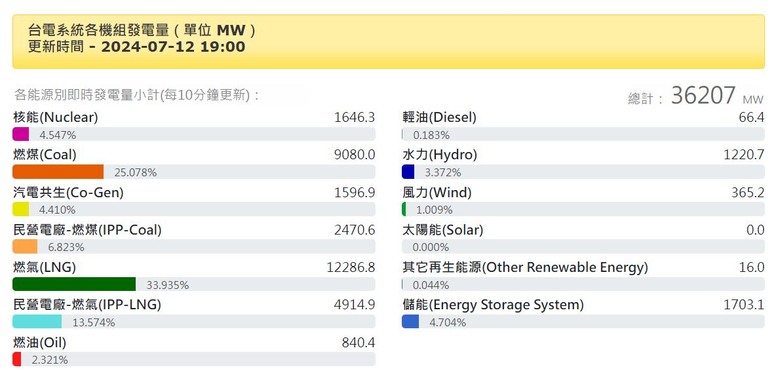
Task: Click the orange Coal progress bar
Action: tap(58, 172)
